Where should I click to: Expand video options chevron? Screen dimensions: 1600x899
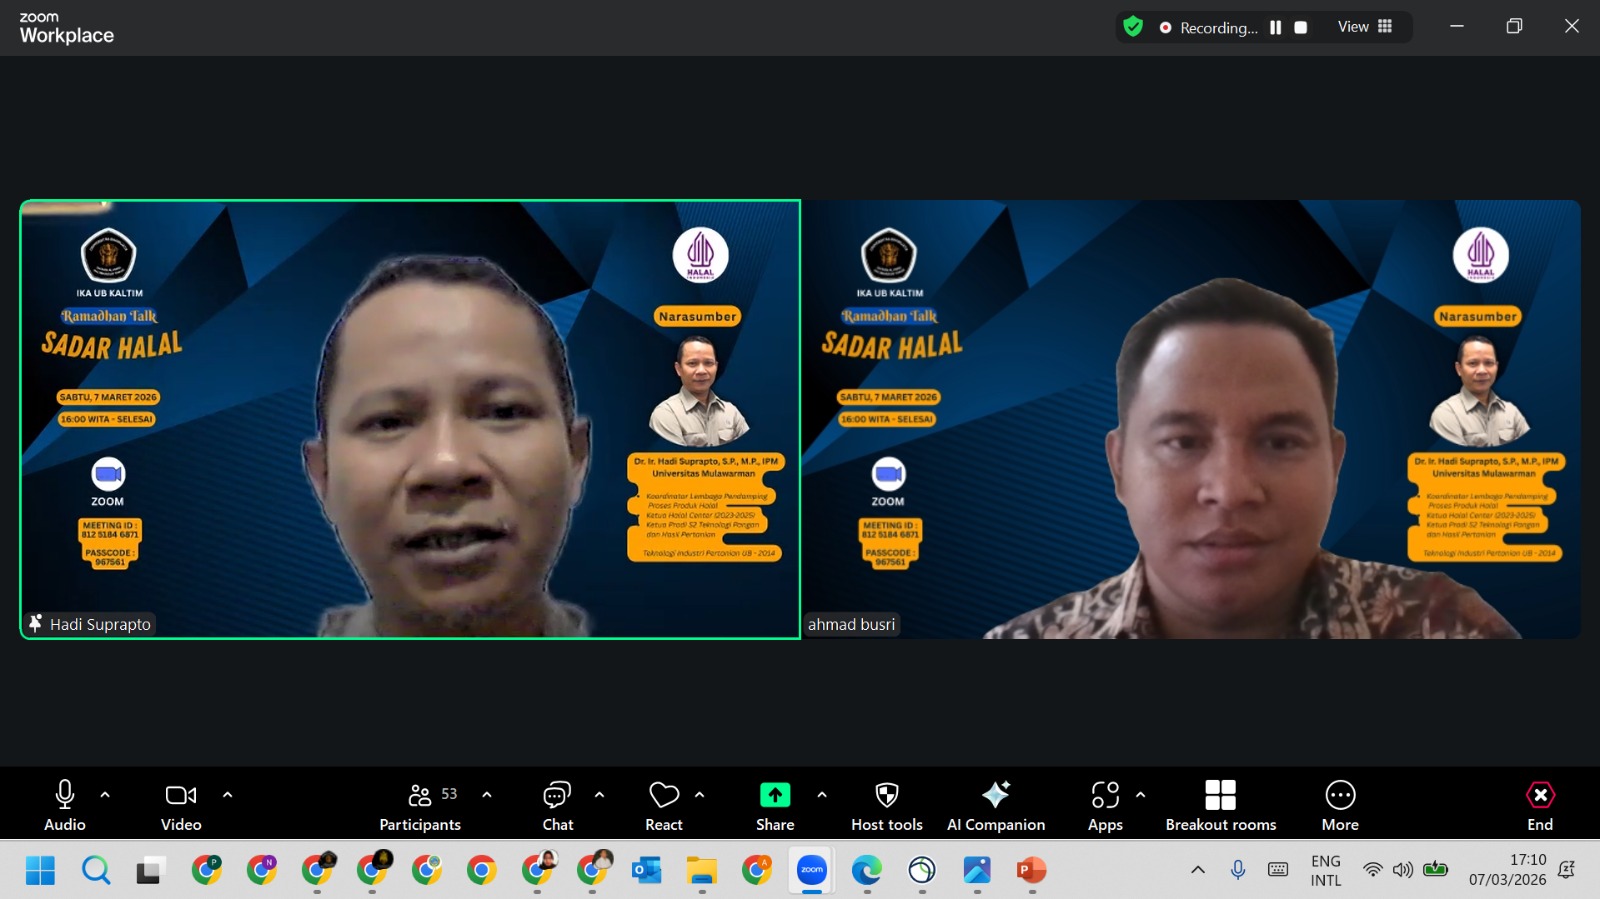click(227, 795)
